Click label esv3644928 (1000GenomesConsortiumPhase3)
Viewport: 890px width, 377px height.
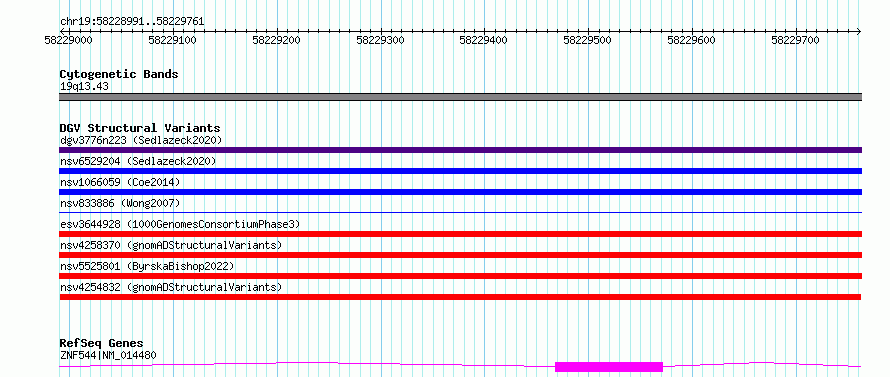180,224
